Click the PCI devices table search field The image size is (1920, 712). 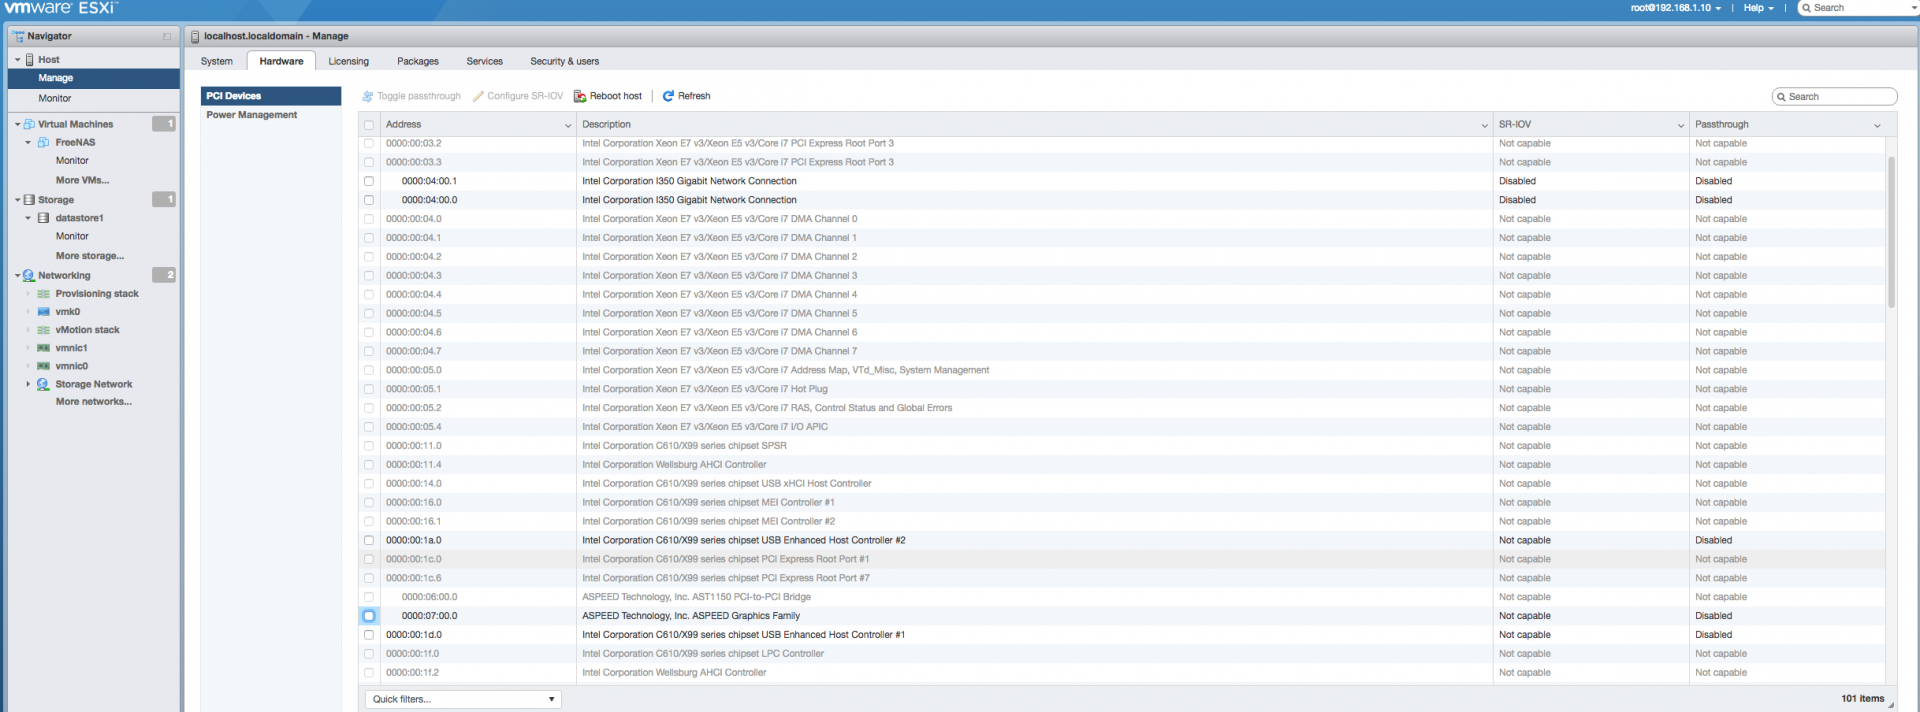[1834, 97]
